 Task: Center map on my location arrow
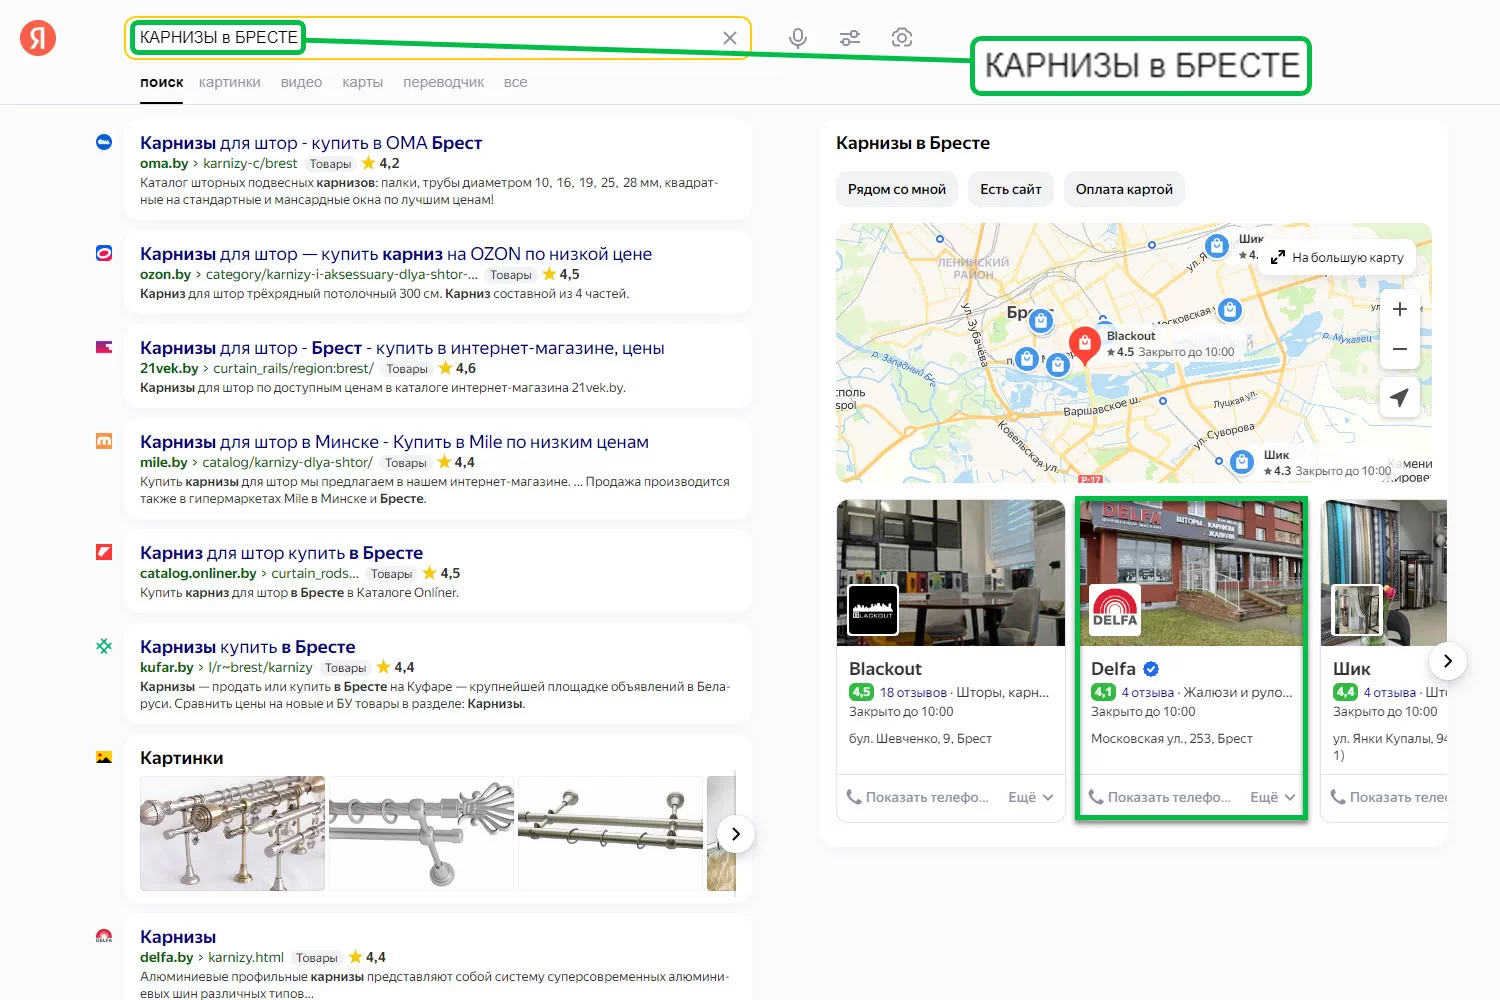coord(1400,397)
